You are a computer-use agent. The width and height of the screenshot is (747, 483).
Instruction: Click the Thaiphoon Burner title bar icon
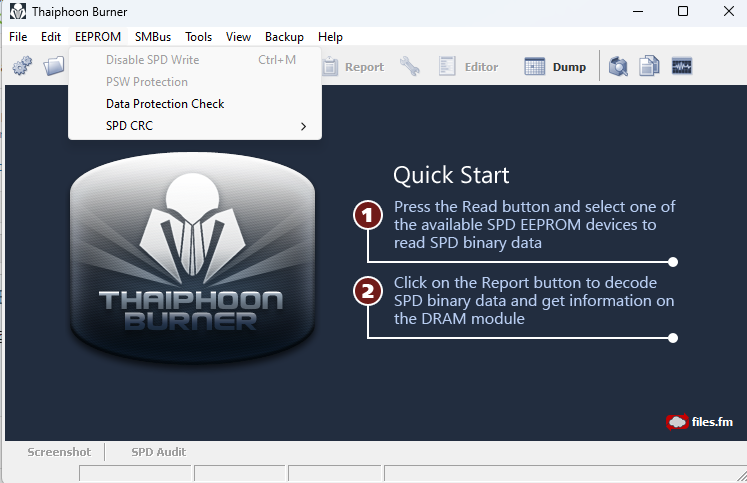coord(18,11)
